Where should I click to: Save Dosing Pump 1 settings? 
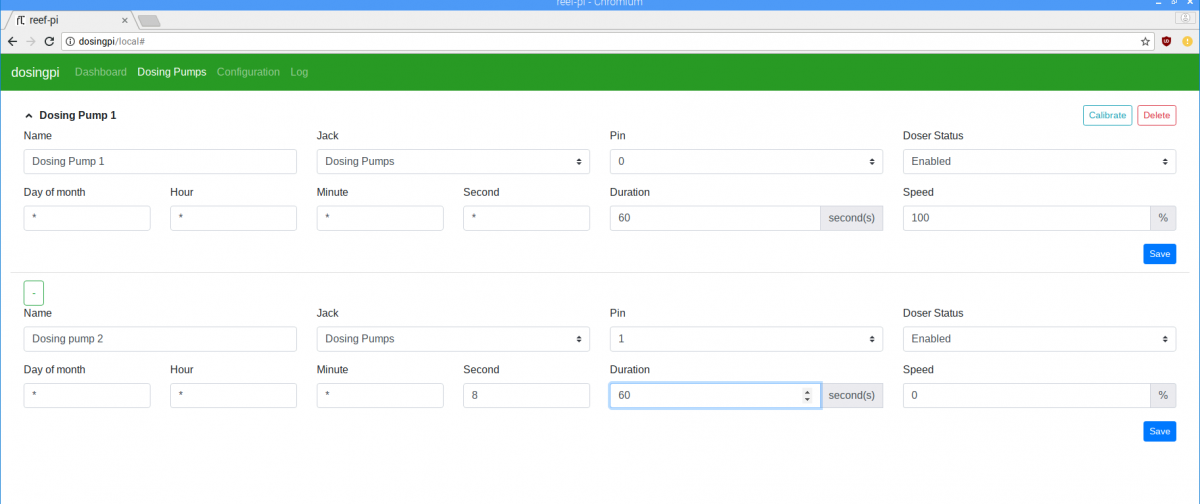pos(1159,254)
